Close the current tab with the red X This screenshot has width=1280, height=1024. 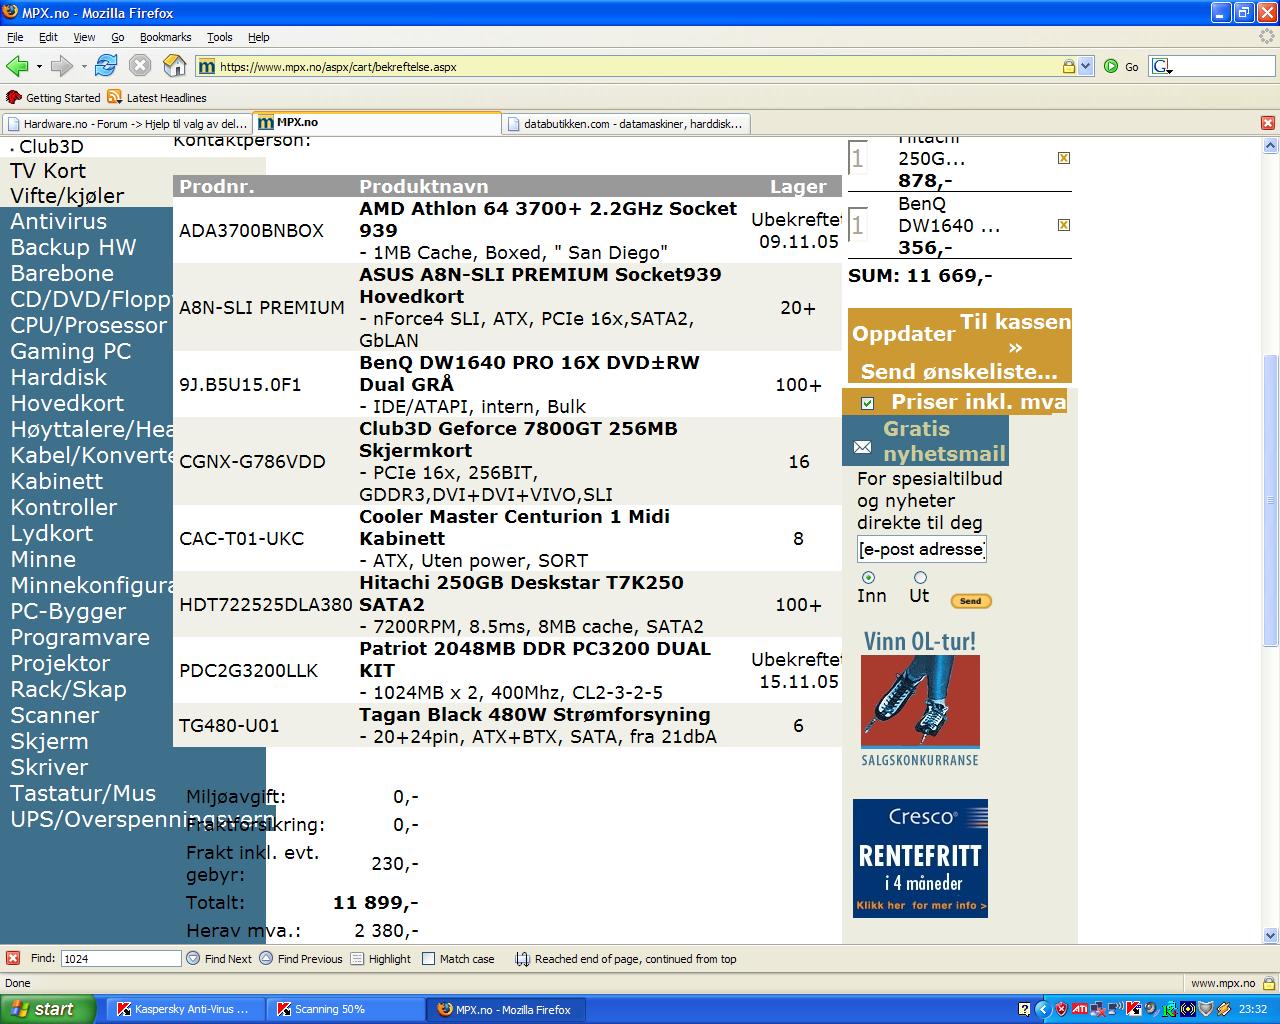tap(1267, 123)
